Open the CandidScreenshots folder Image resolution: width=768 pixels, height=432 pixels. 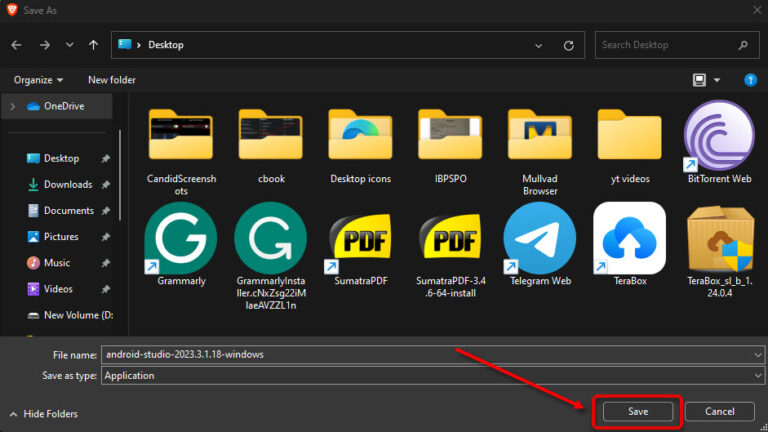[x=181, y=152]
